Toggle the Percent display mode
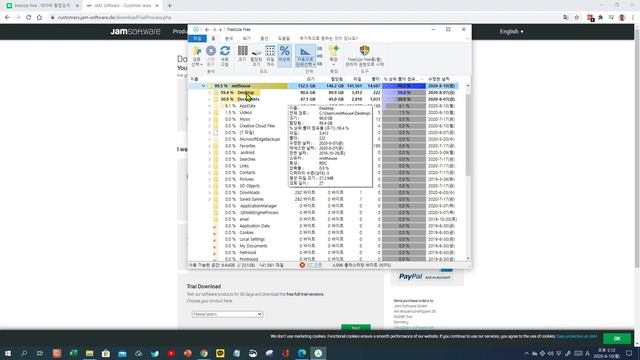 [284, 55]
